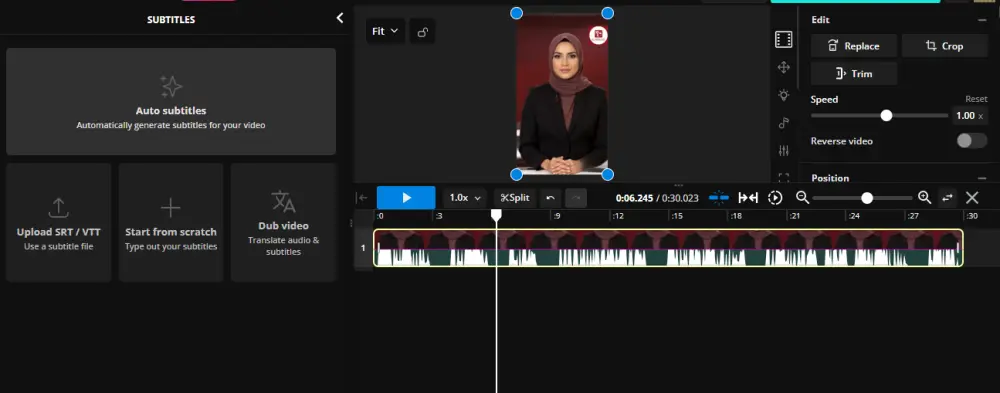Viewport: 1000px width, 393px height.
Task: Click the :15 mark on timeline ruler
Action: [x=677, y=216]
